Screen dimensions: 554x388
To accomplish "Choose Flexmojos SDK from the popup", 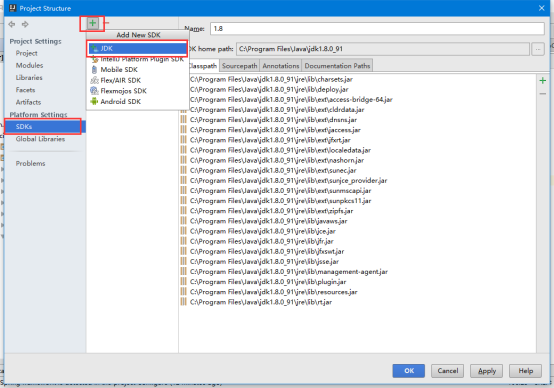I will (138, 91).
